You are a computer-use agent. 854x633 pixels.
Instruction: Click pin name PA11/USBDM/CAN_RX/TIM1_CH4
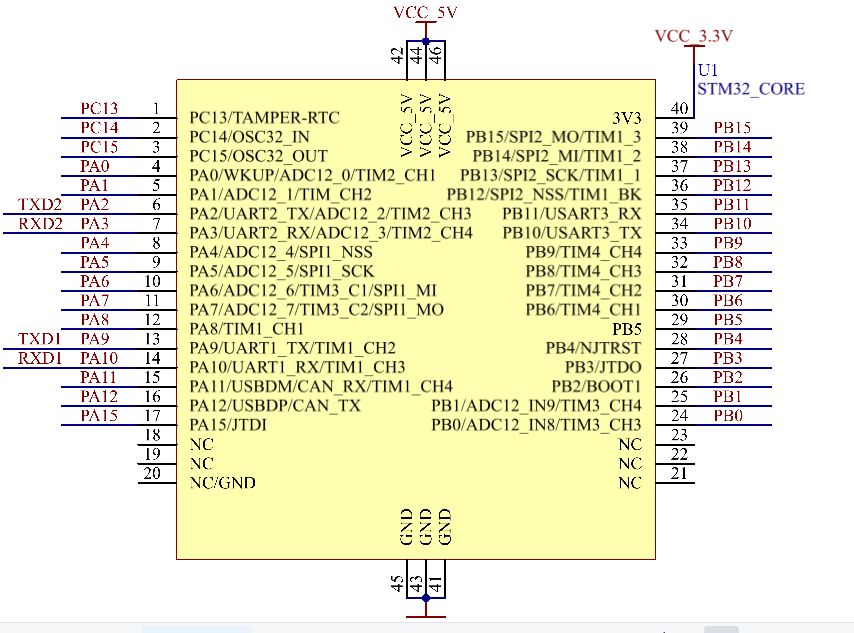(321, 386)
